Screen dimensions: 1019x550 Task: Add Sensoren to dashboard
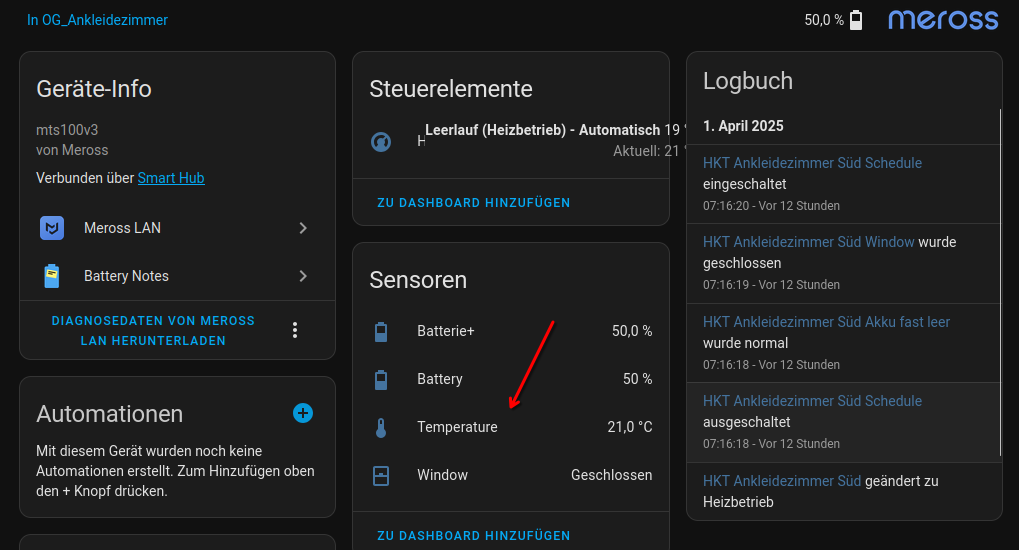pos(474,536)
